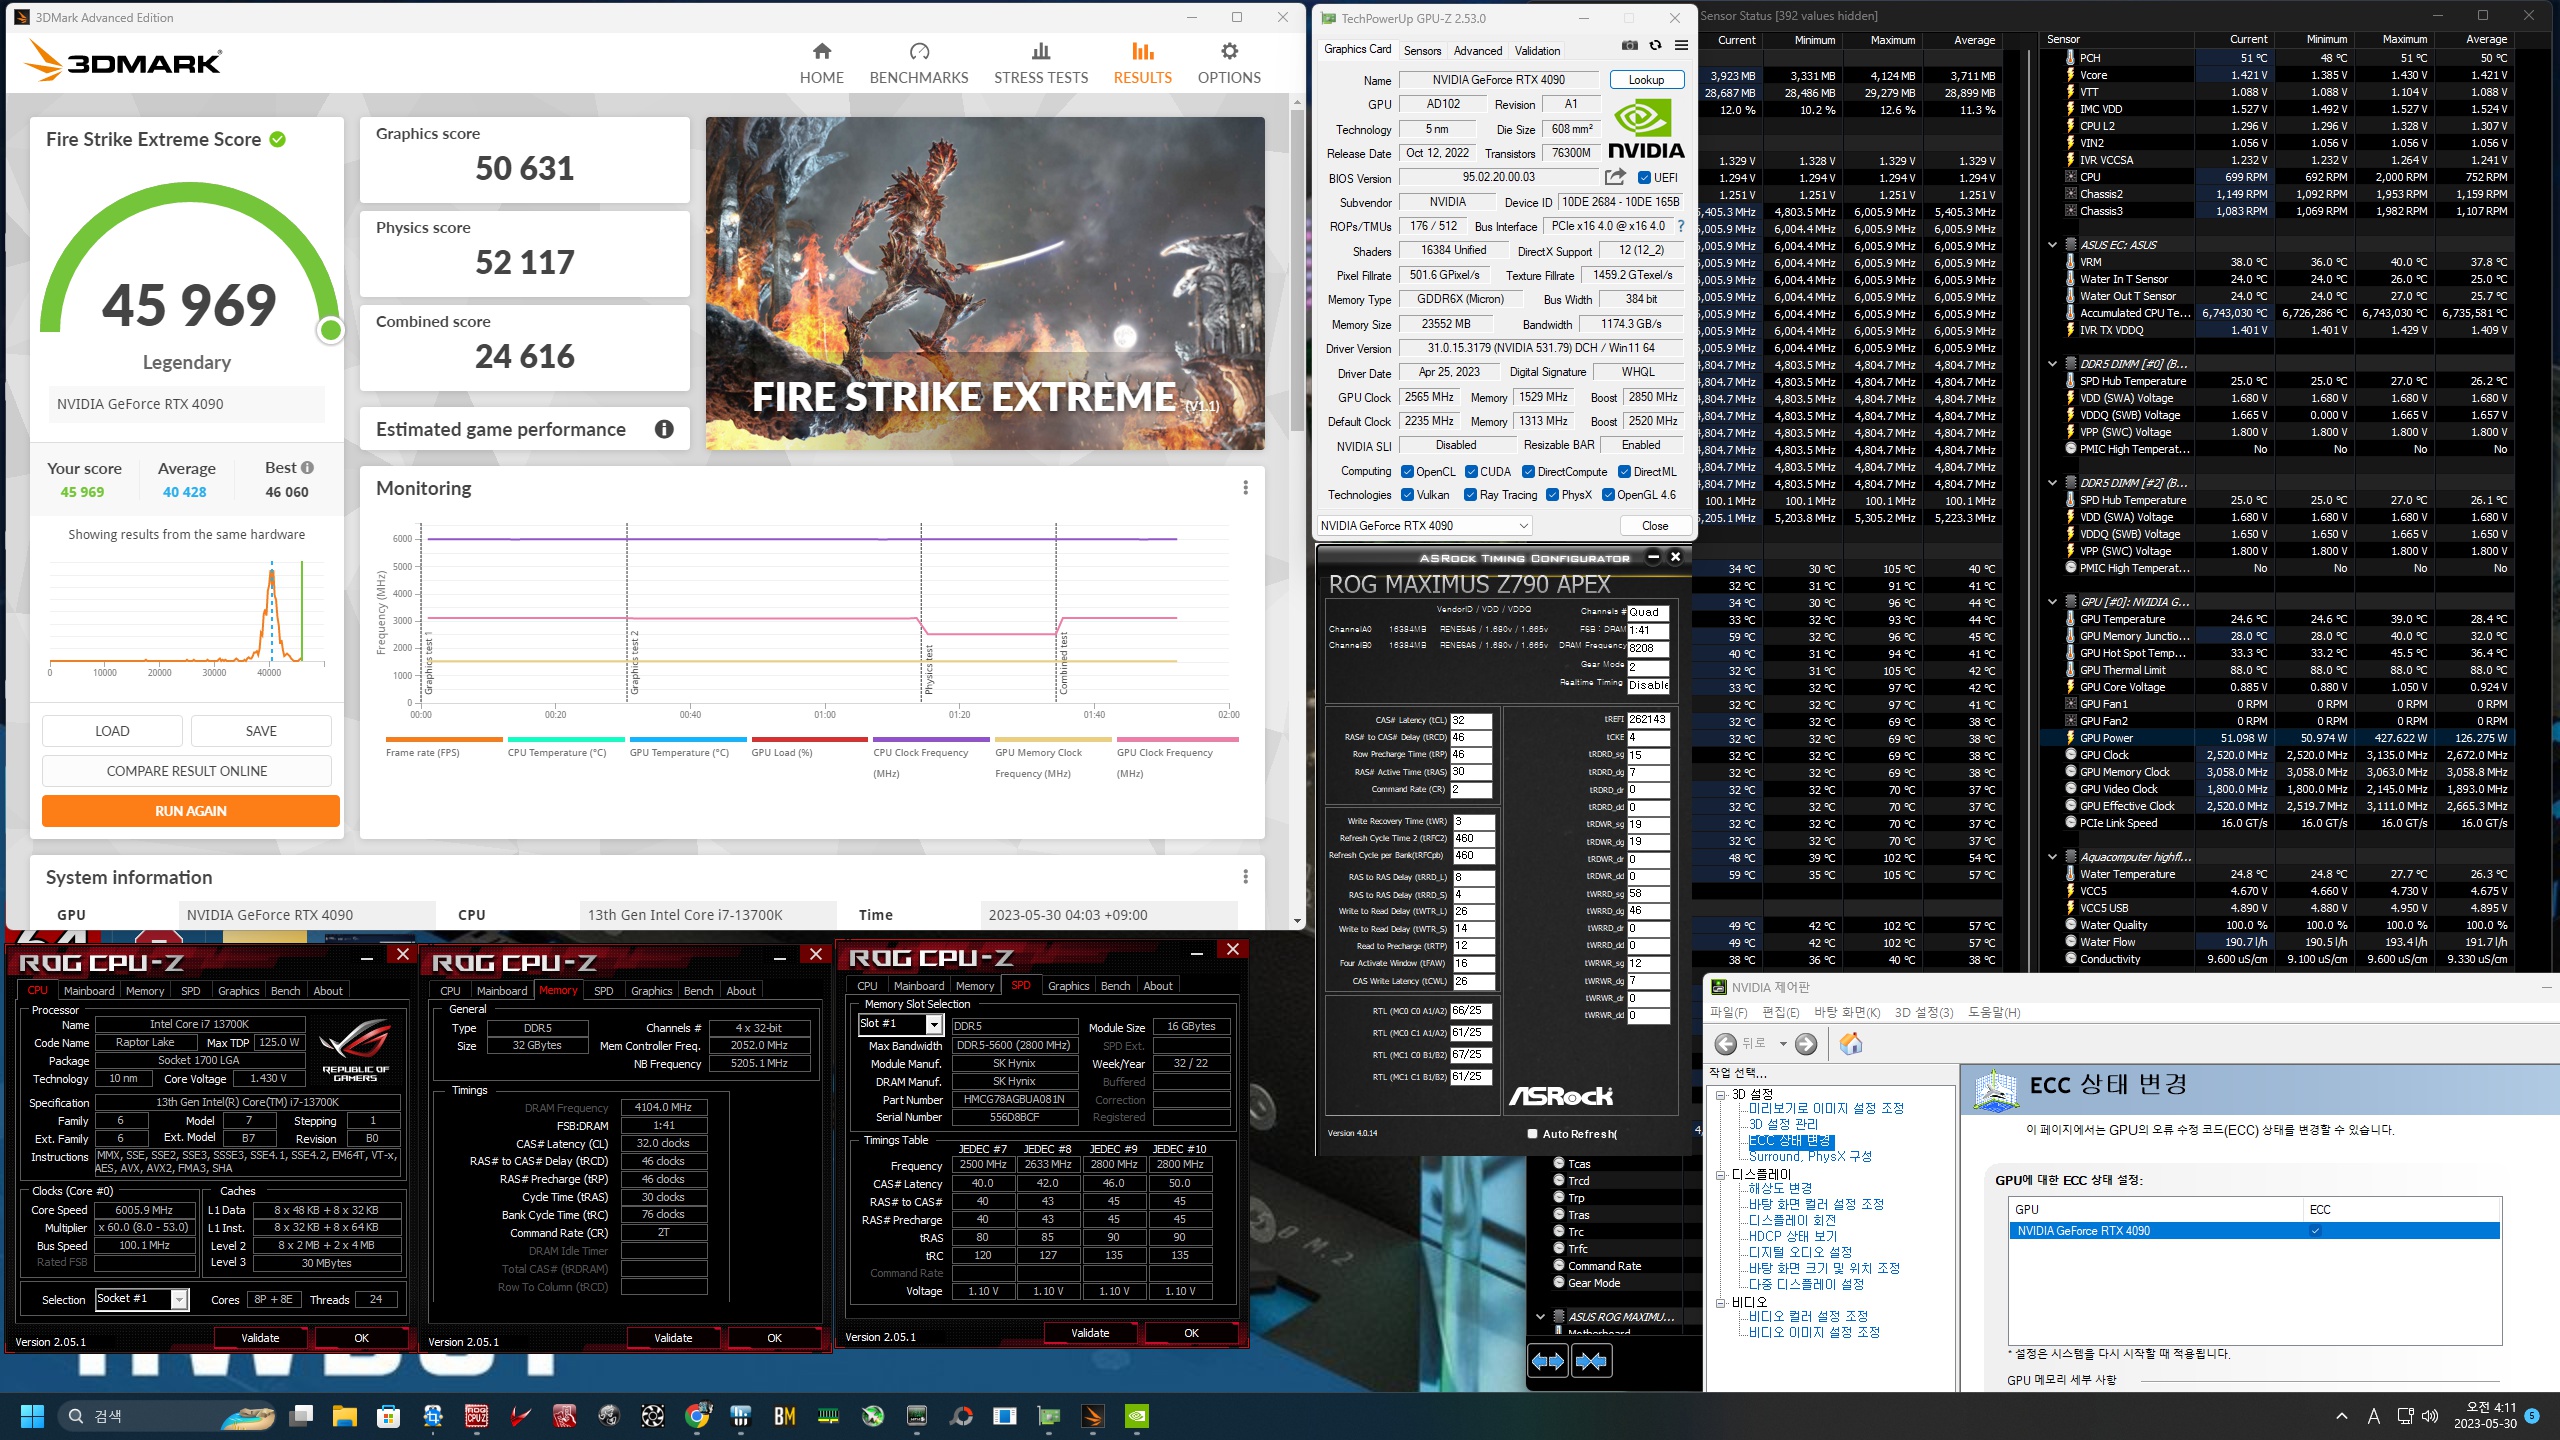The height and width of the screenshot is (1440, 2560).
Task: Toggle the UEFI checkbox in GPU-Z
Action: (1645, 178)
